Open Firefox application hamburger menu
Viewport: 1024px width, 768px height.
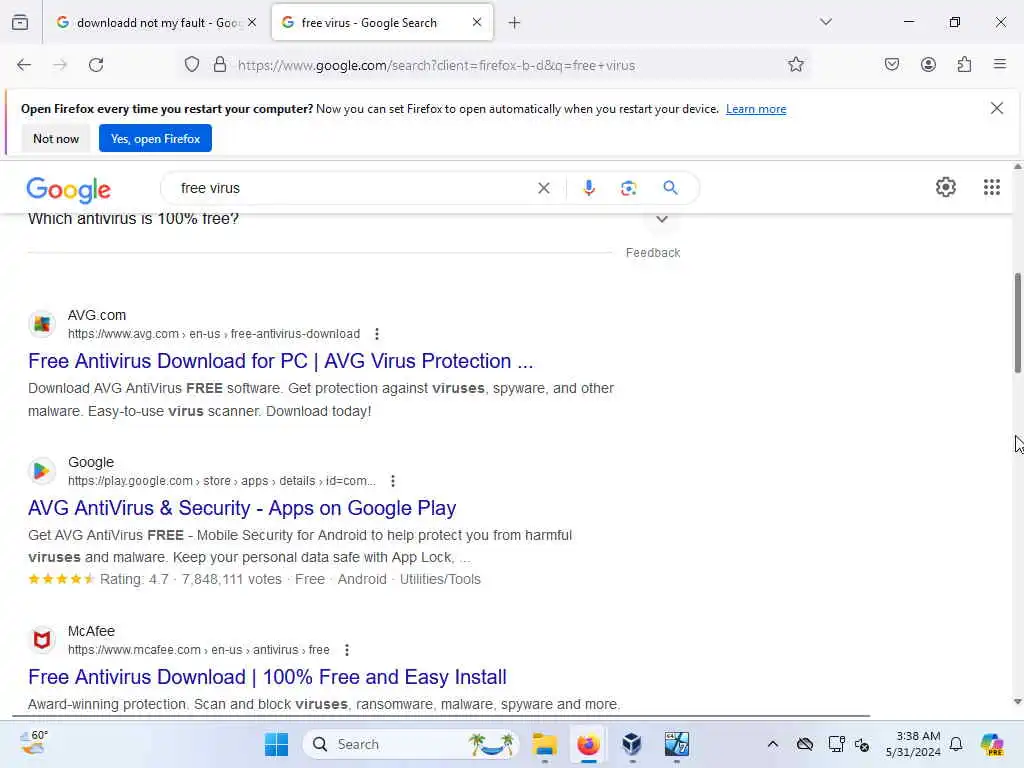[1000, 64]
